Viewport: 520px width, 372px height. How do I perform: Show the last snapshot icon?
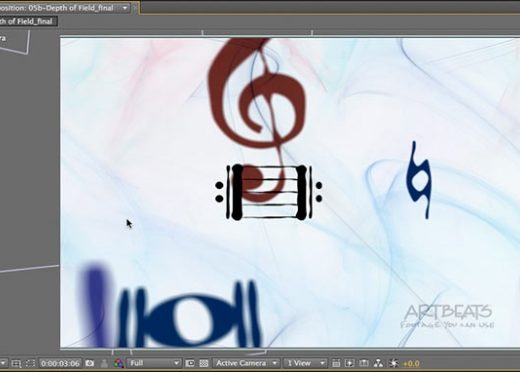[x=104, y=363]
